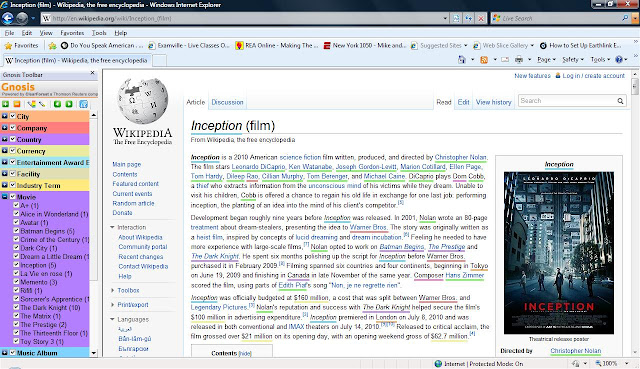Viewport: 640px width, 369px height.
Task: Open the View history tab
Action: pos(493,102)
